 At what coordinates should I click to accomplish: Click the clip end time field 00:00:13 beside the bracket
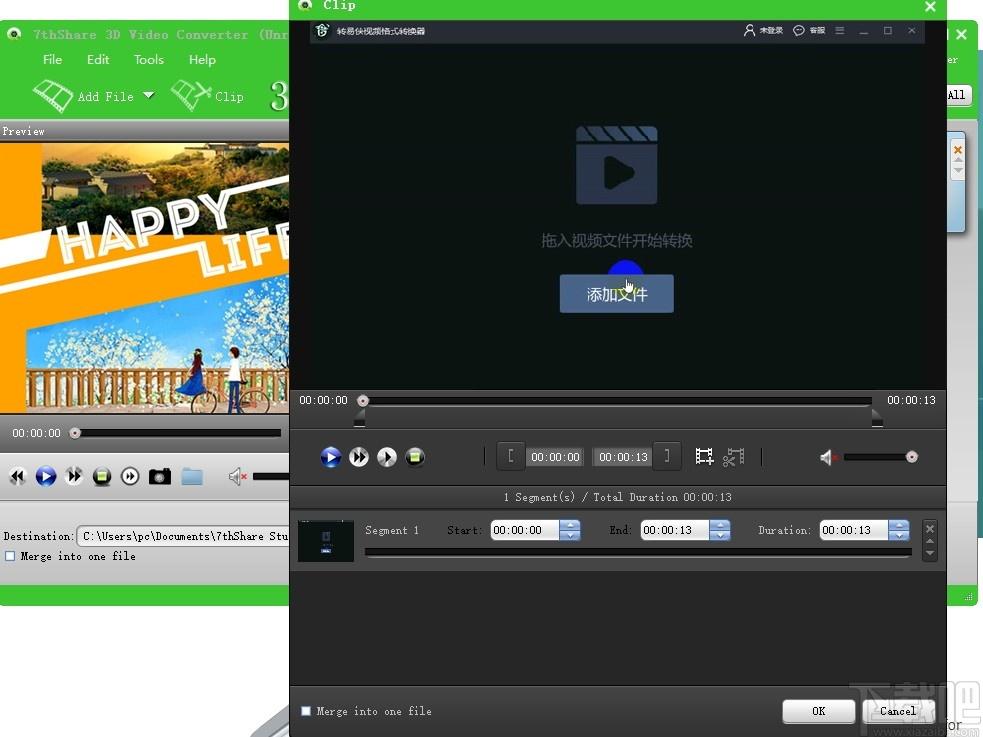click(623, 457)
